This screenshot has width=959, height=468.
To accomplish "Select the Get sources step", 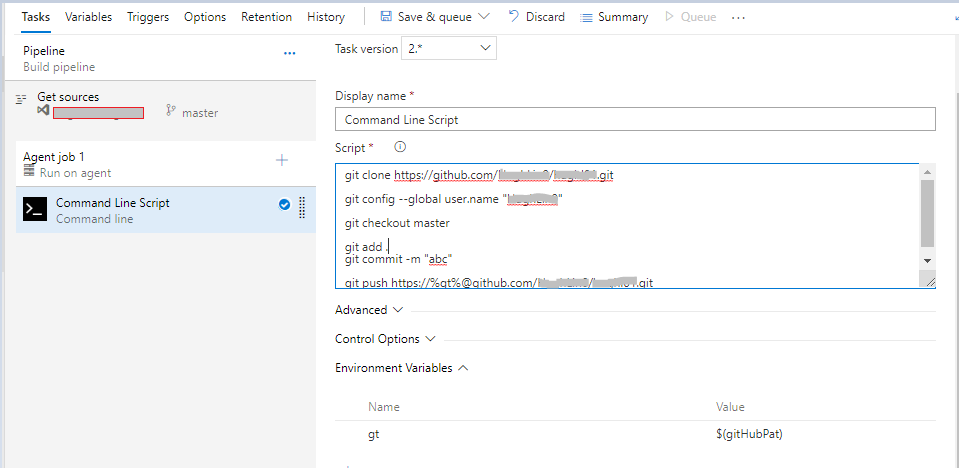I will (x=68, y=97).
